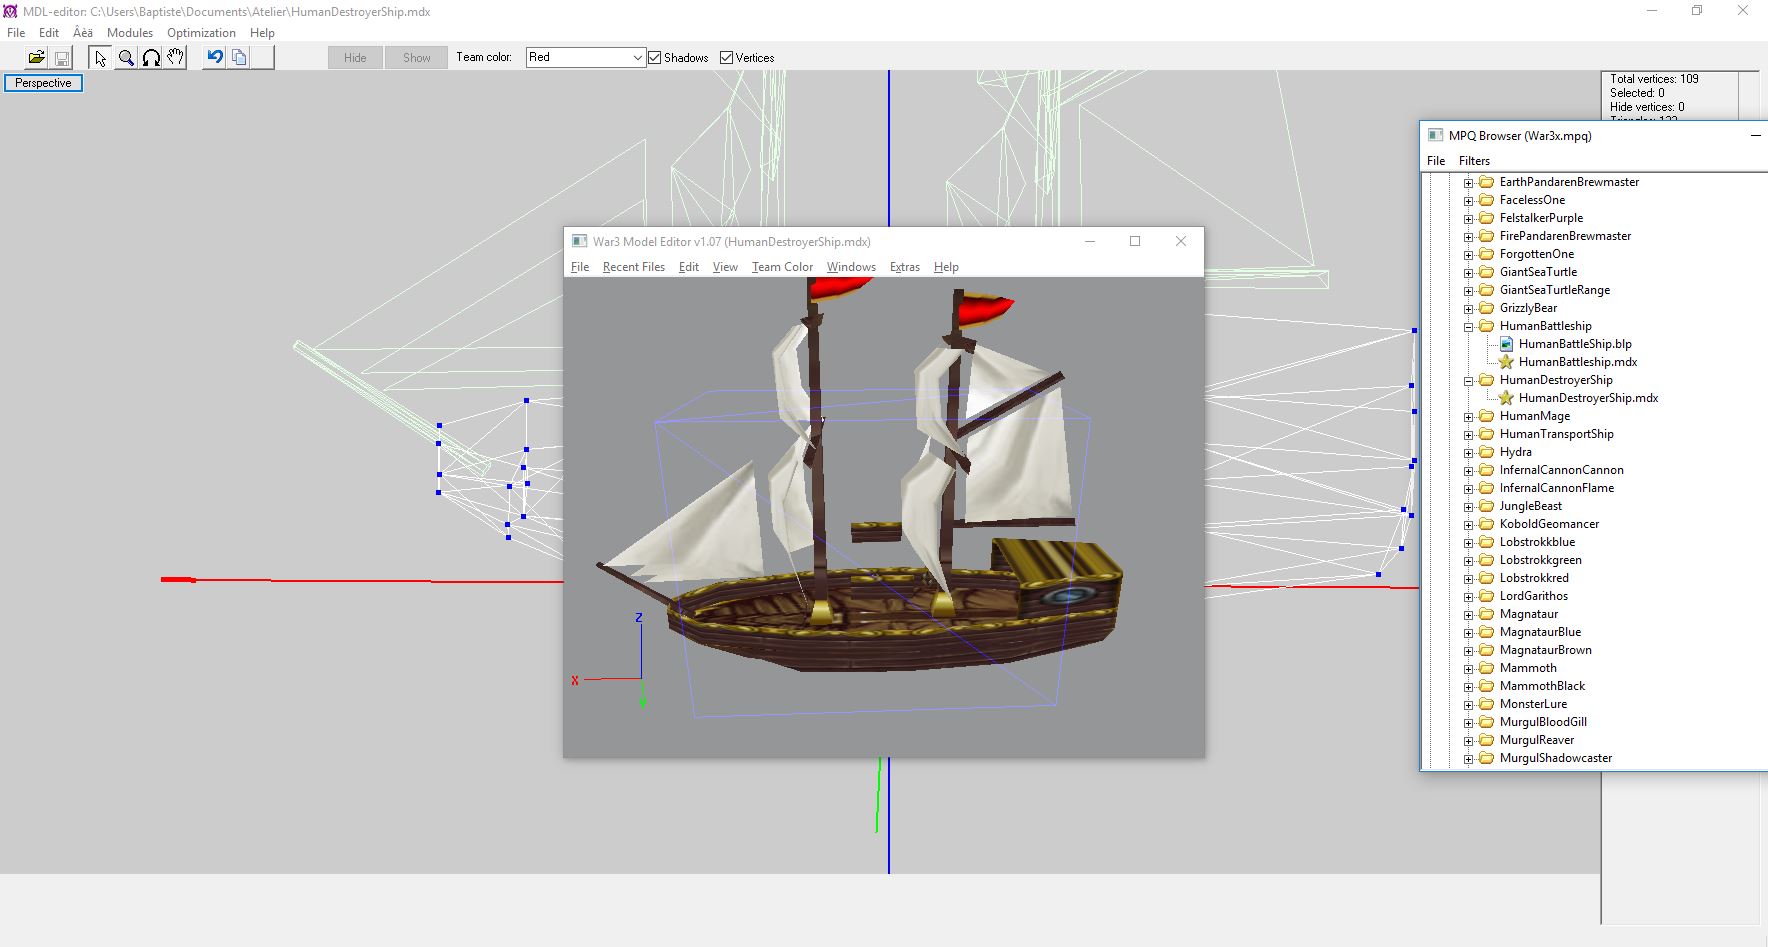Expand the JungleBeast folder node
Image resolution: width=1768 pixels, height=947 pixels.
(1469, 507)
